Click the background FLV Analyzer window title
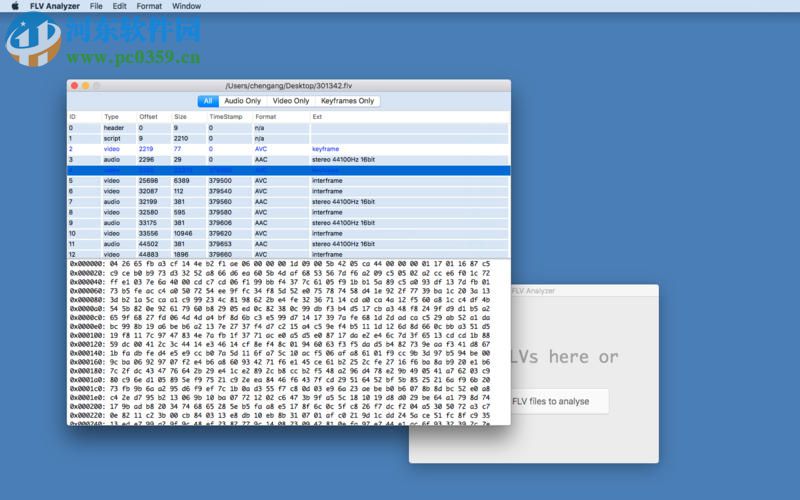The height and width of the screenshot is (500, 800). (533, 291)
